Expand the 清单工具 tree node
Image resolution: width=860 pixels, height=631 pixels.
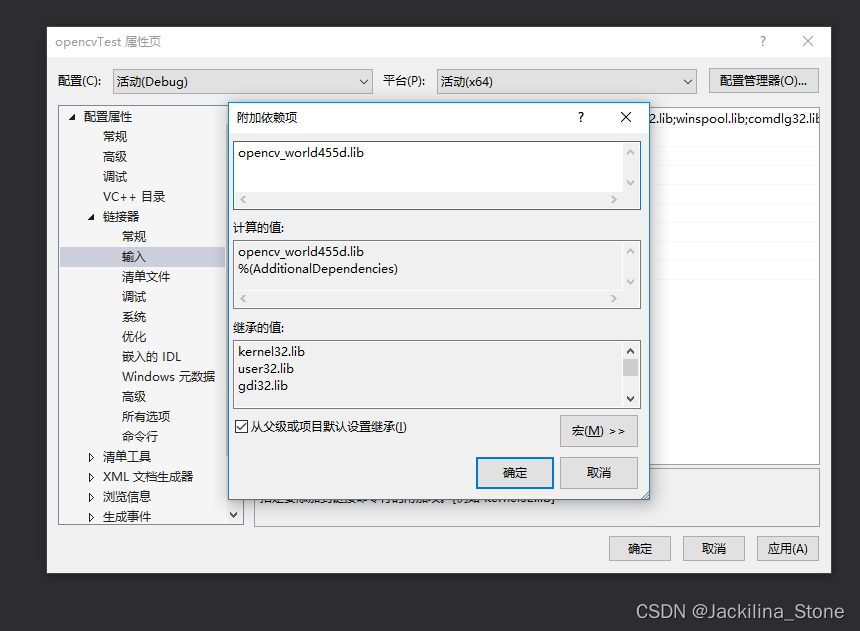click(89, 456)
